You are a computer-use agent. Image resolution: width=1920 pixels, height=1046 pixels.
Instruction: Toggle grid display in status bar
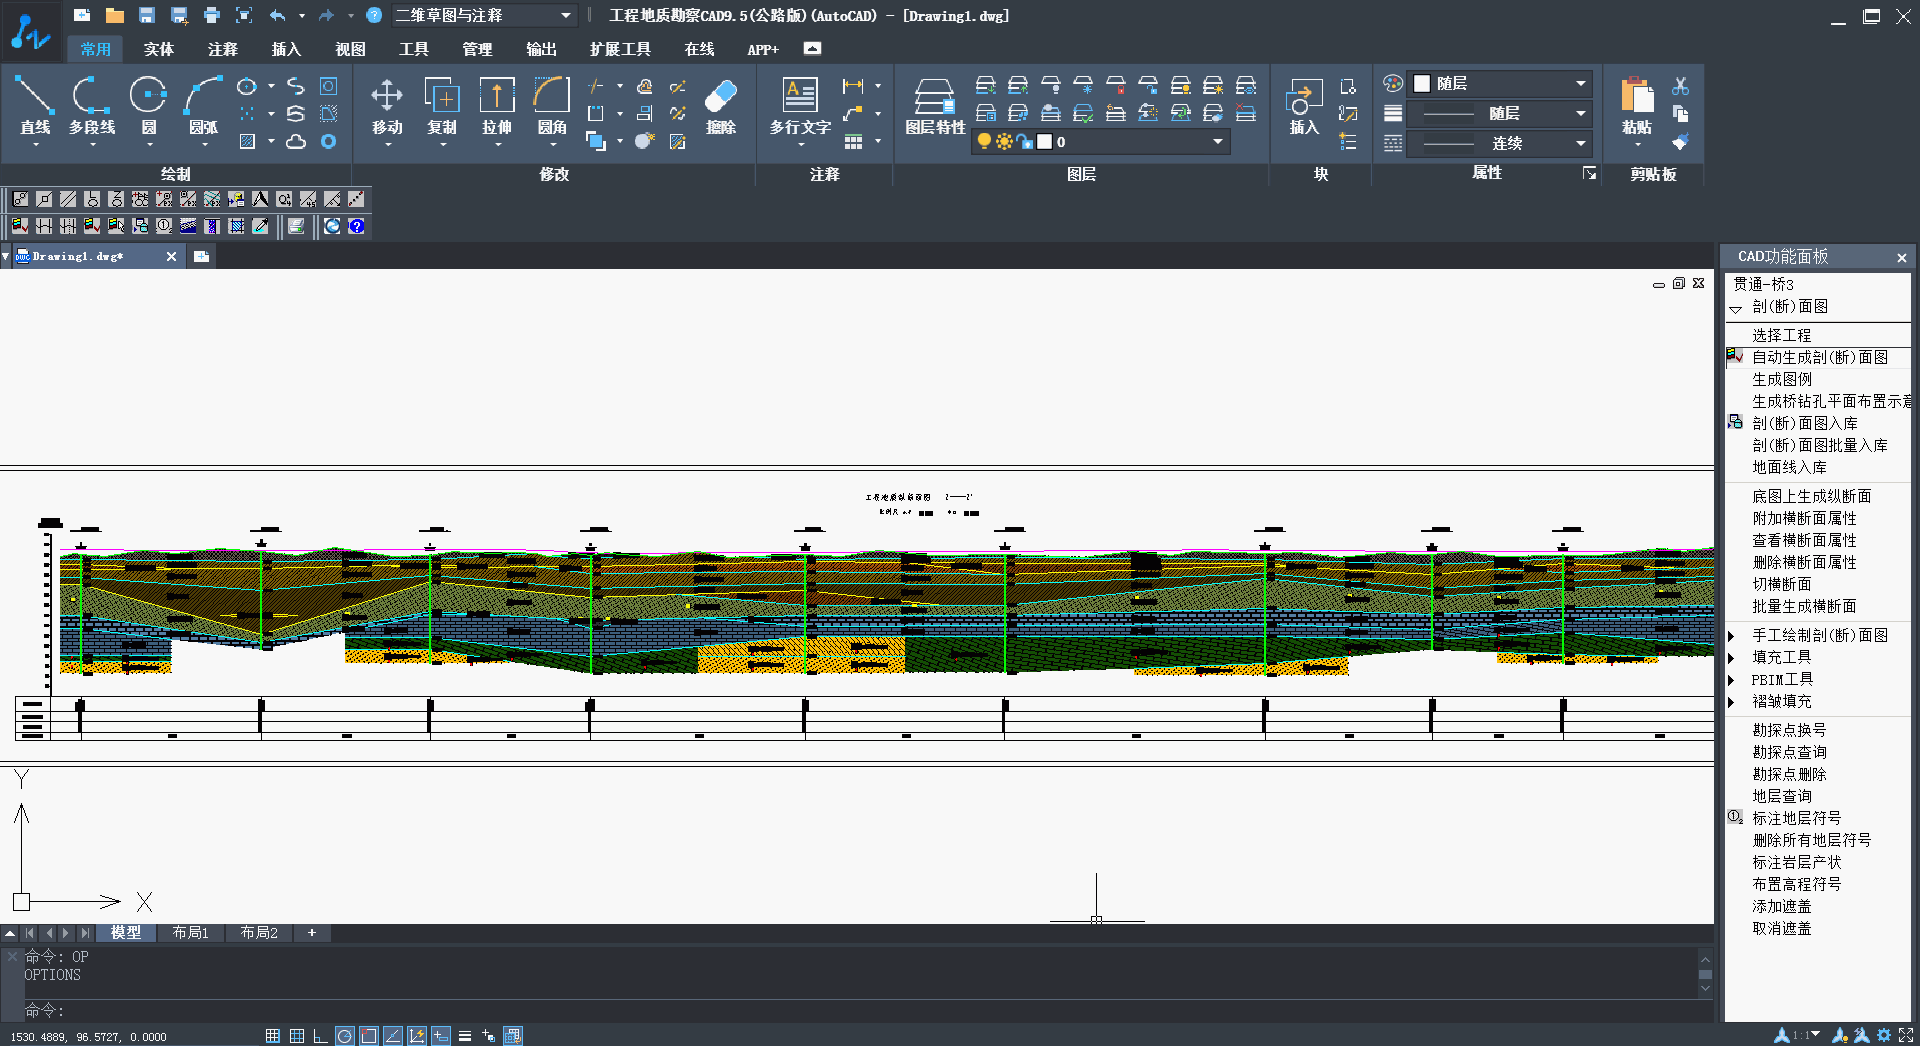[297, 1036]
